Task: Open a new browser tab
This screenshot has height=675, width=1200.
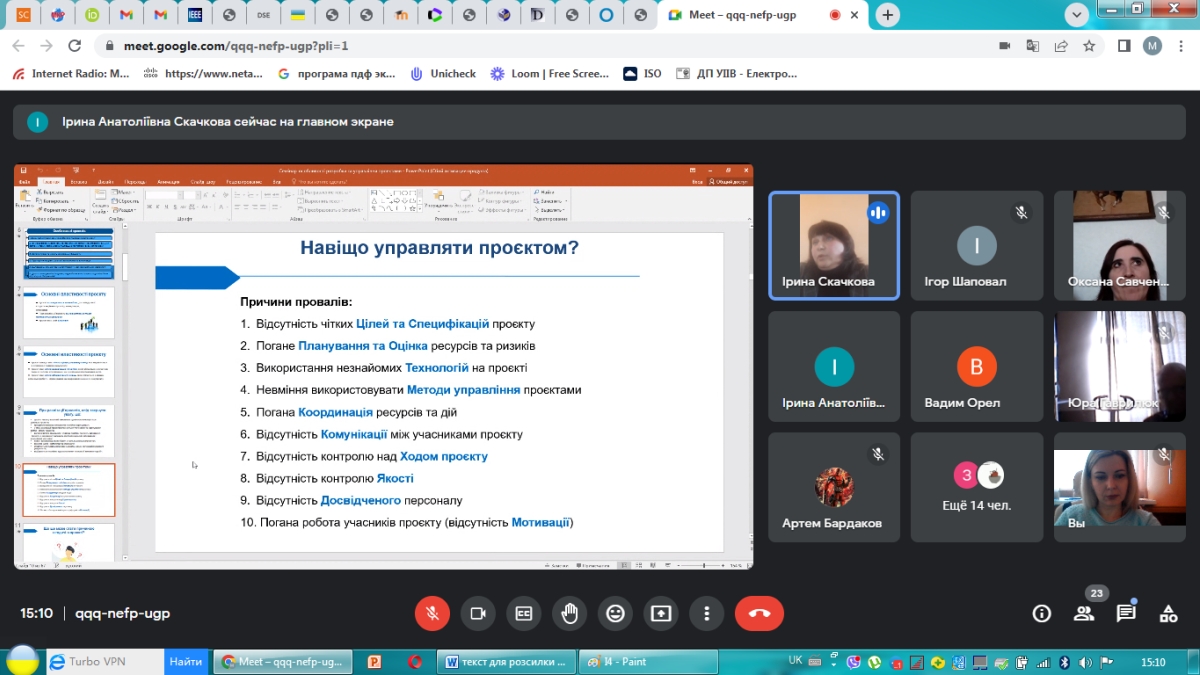Action: coord(887,15)
